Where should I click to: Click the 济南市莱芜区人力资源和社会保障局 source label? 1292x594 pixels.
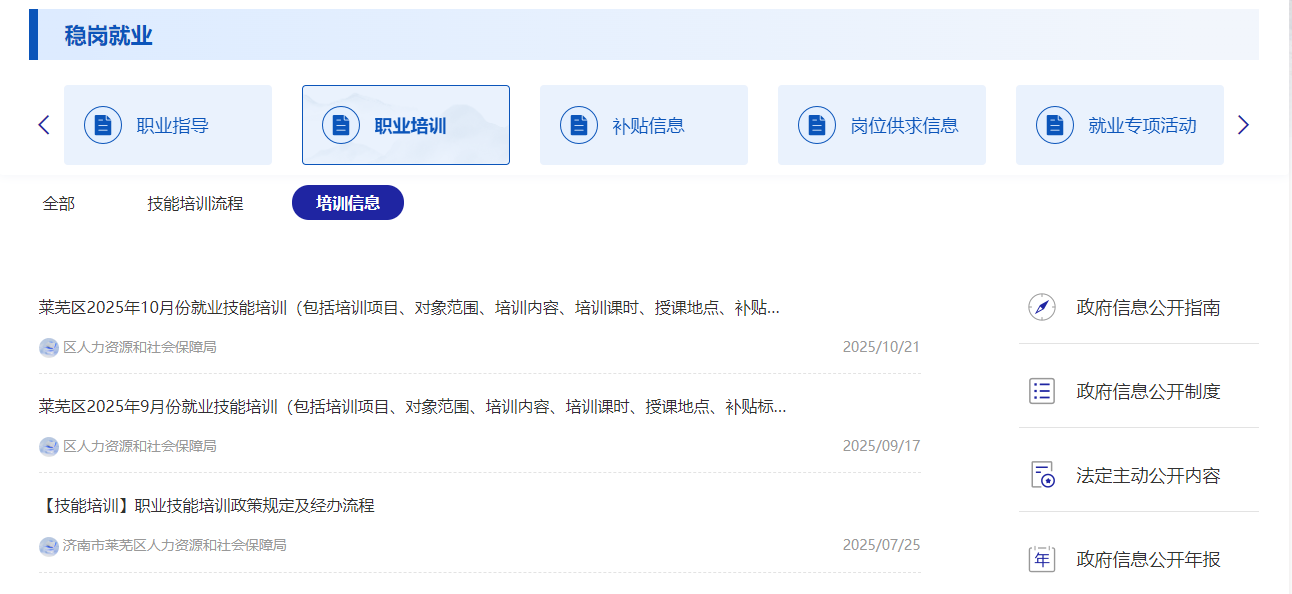(x=174, y=546)
